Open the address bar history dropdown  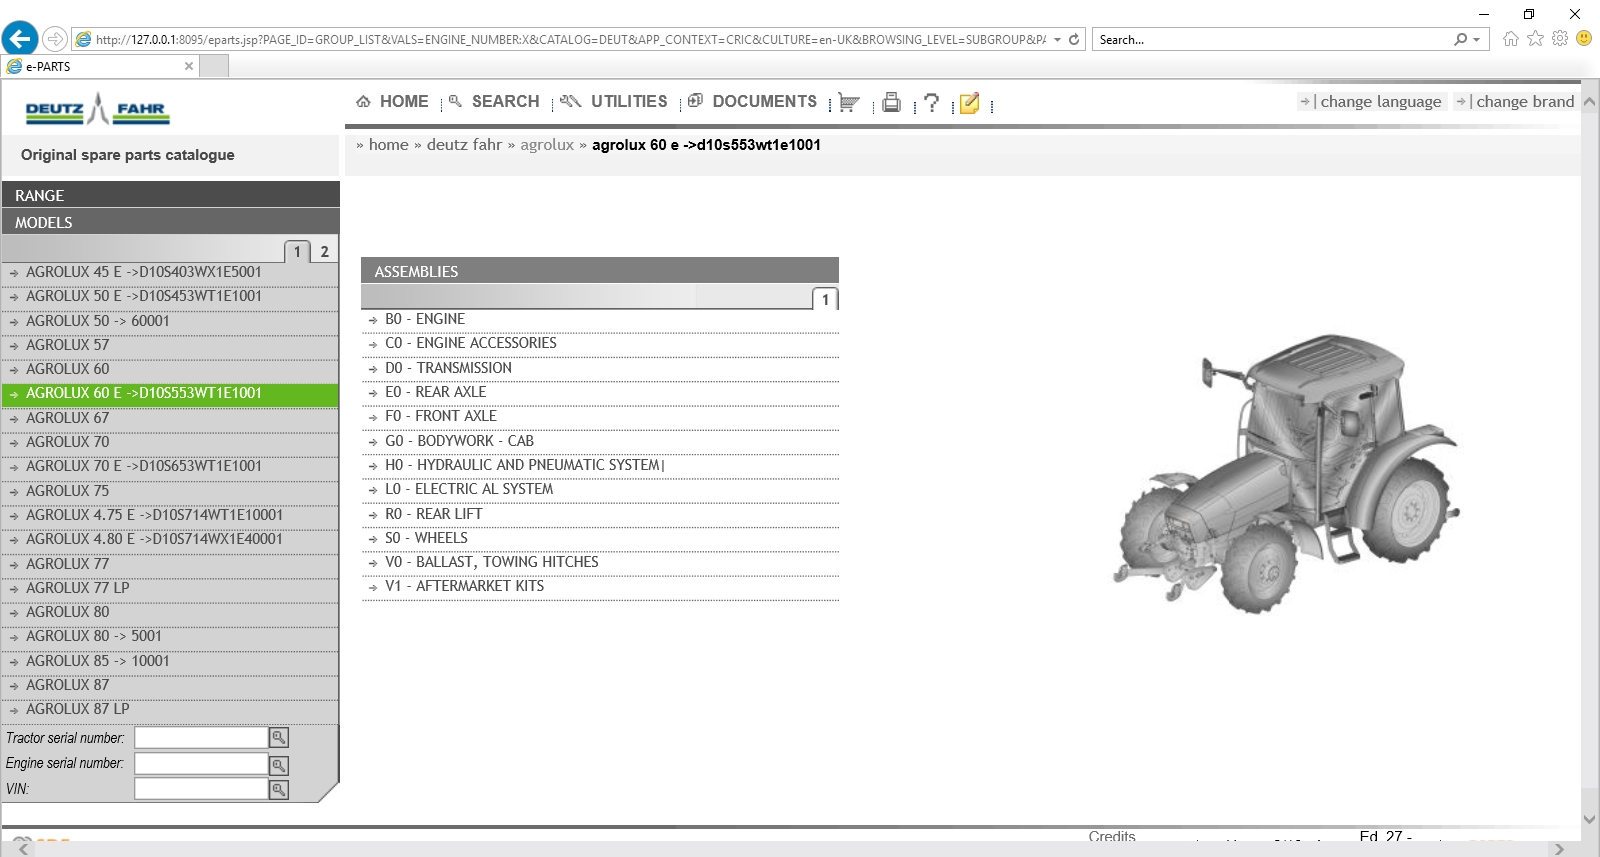(1057, 40)
